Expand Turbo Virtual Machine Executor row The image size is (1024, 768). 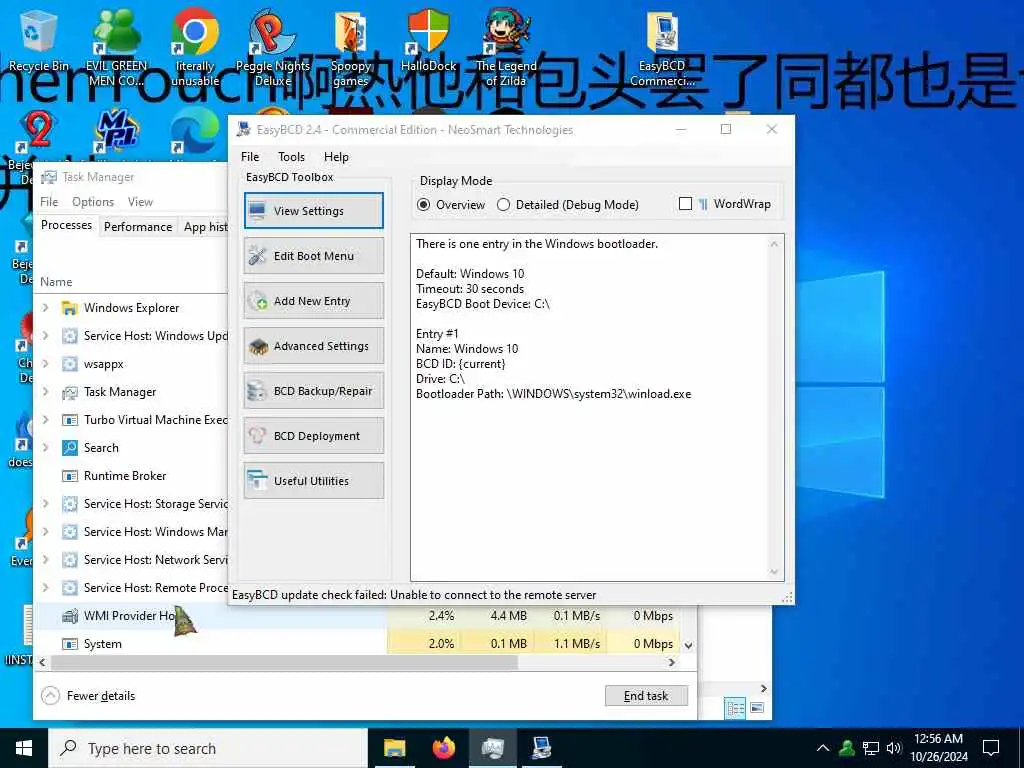tap(45, 420)
